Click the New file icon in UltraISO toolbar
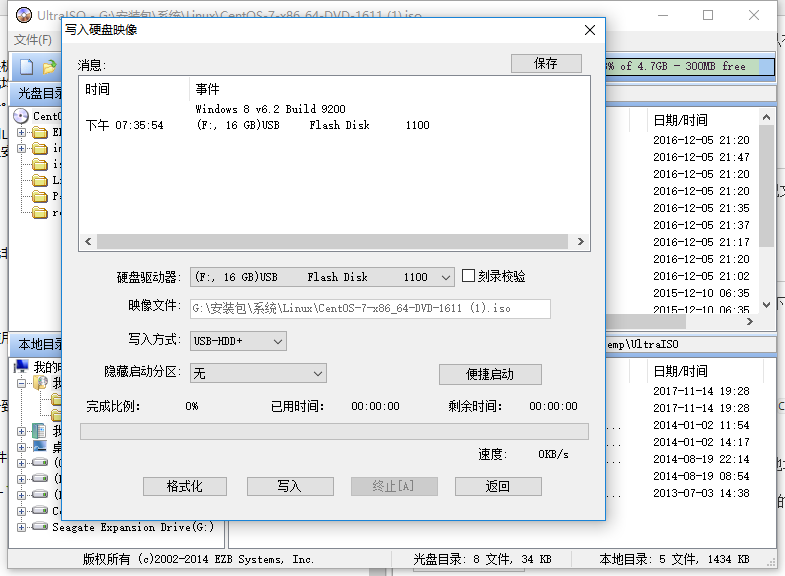Screen dimensions: 785x576 click(26, 67)
